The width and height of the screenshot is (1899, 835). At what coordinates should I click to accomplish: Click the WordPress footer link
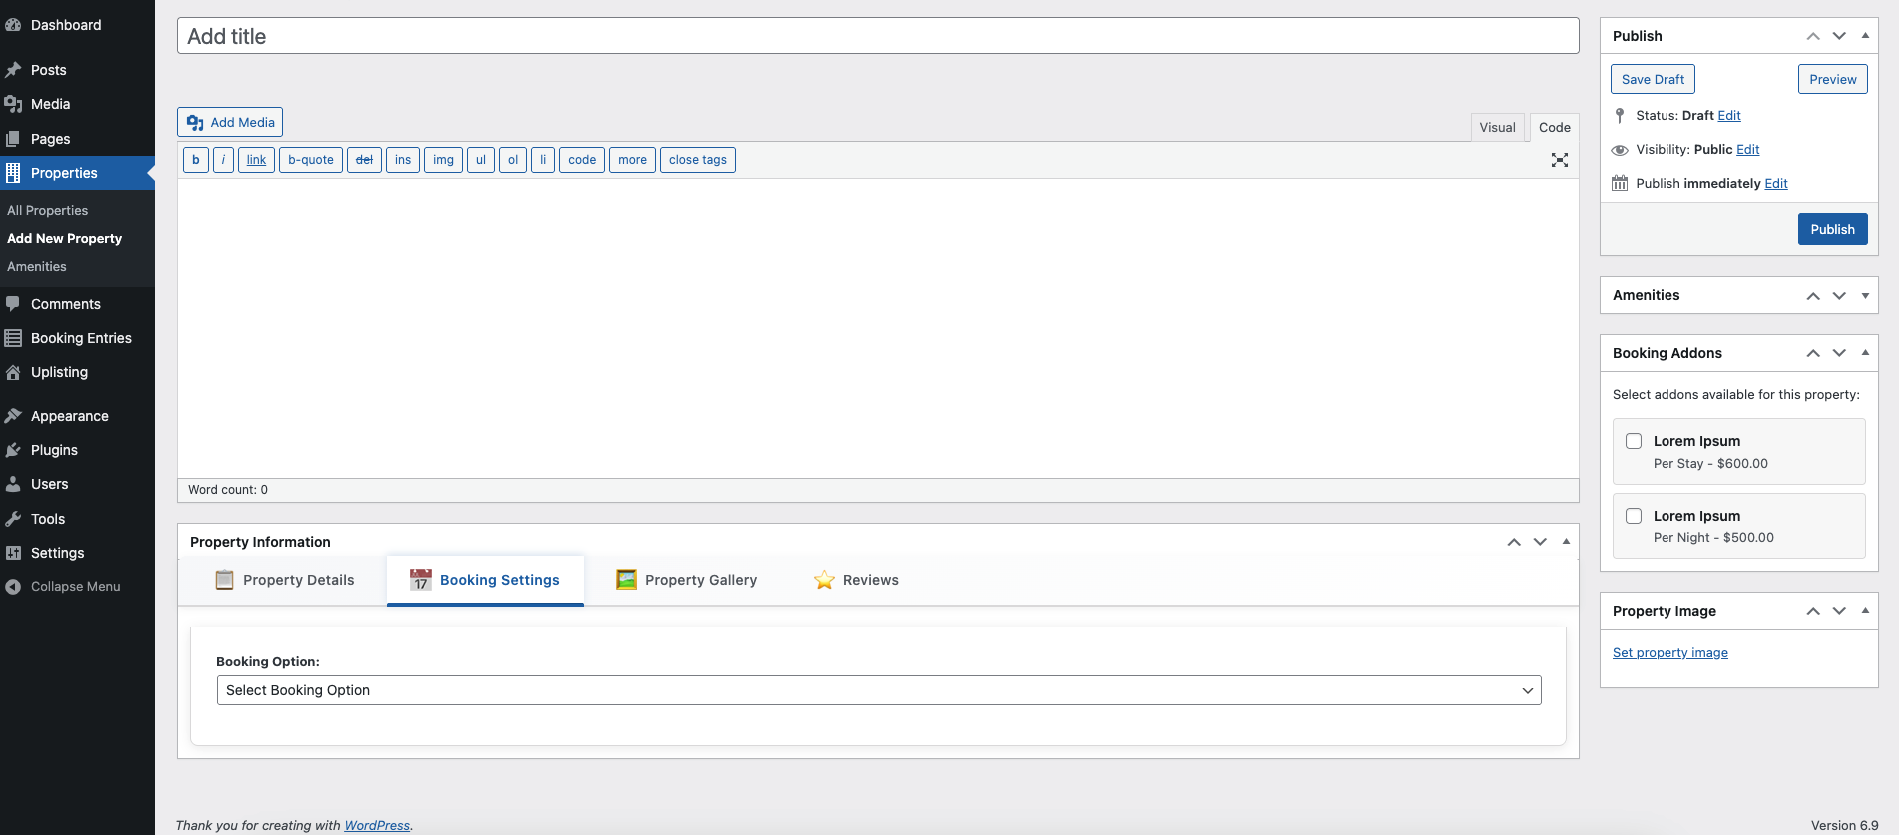tap(377, 825)
